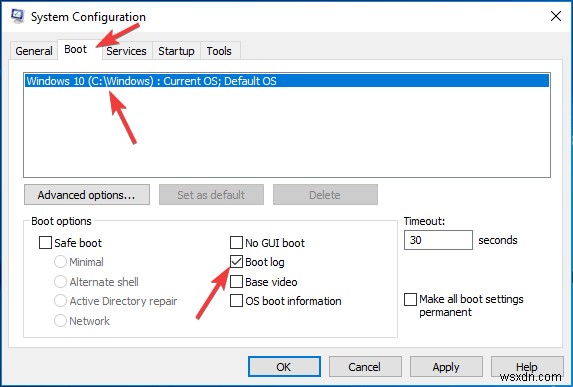This screenshot has height=387, width=573.
Task: Open the Tools tab
Action: click(219, 51)
